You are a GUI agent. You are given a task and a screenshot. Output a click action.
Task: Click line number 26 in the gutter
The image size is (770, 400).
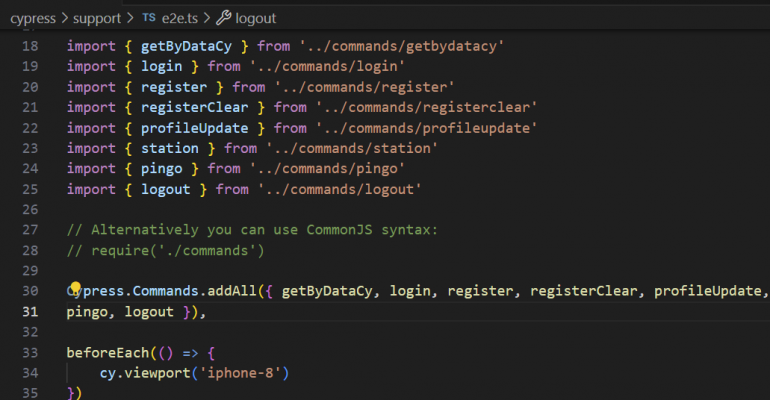[30, 210]
